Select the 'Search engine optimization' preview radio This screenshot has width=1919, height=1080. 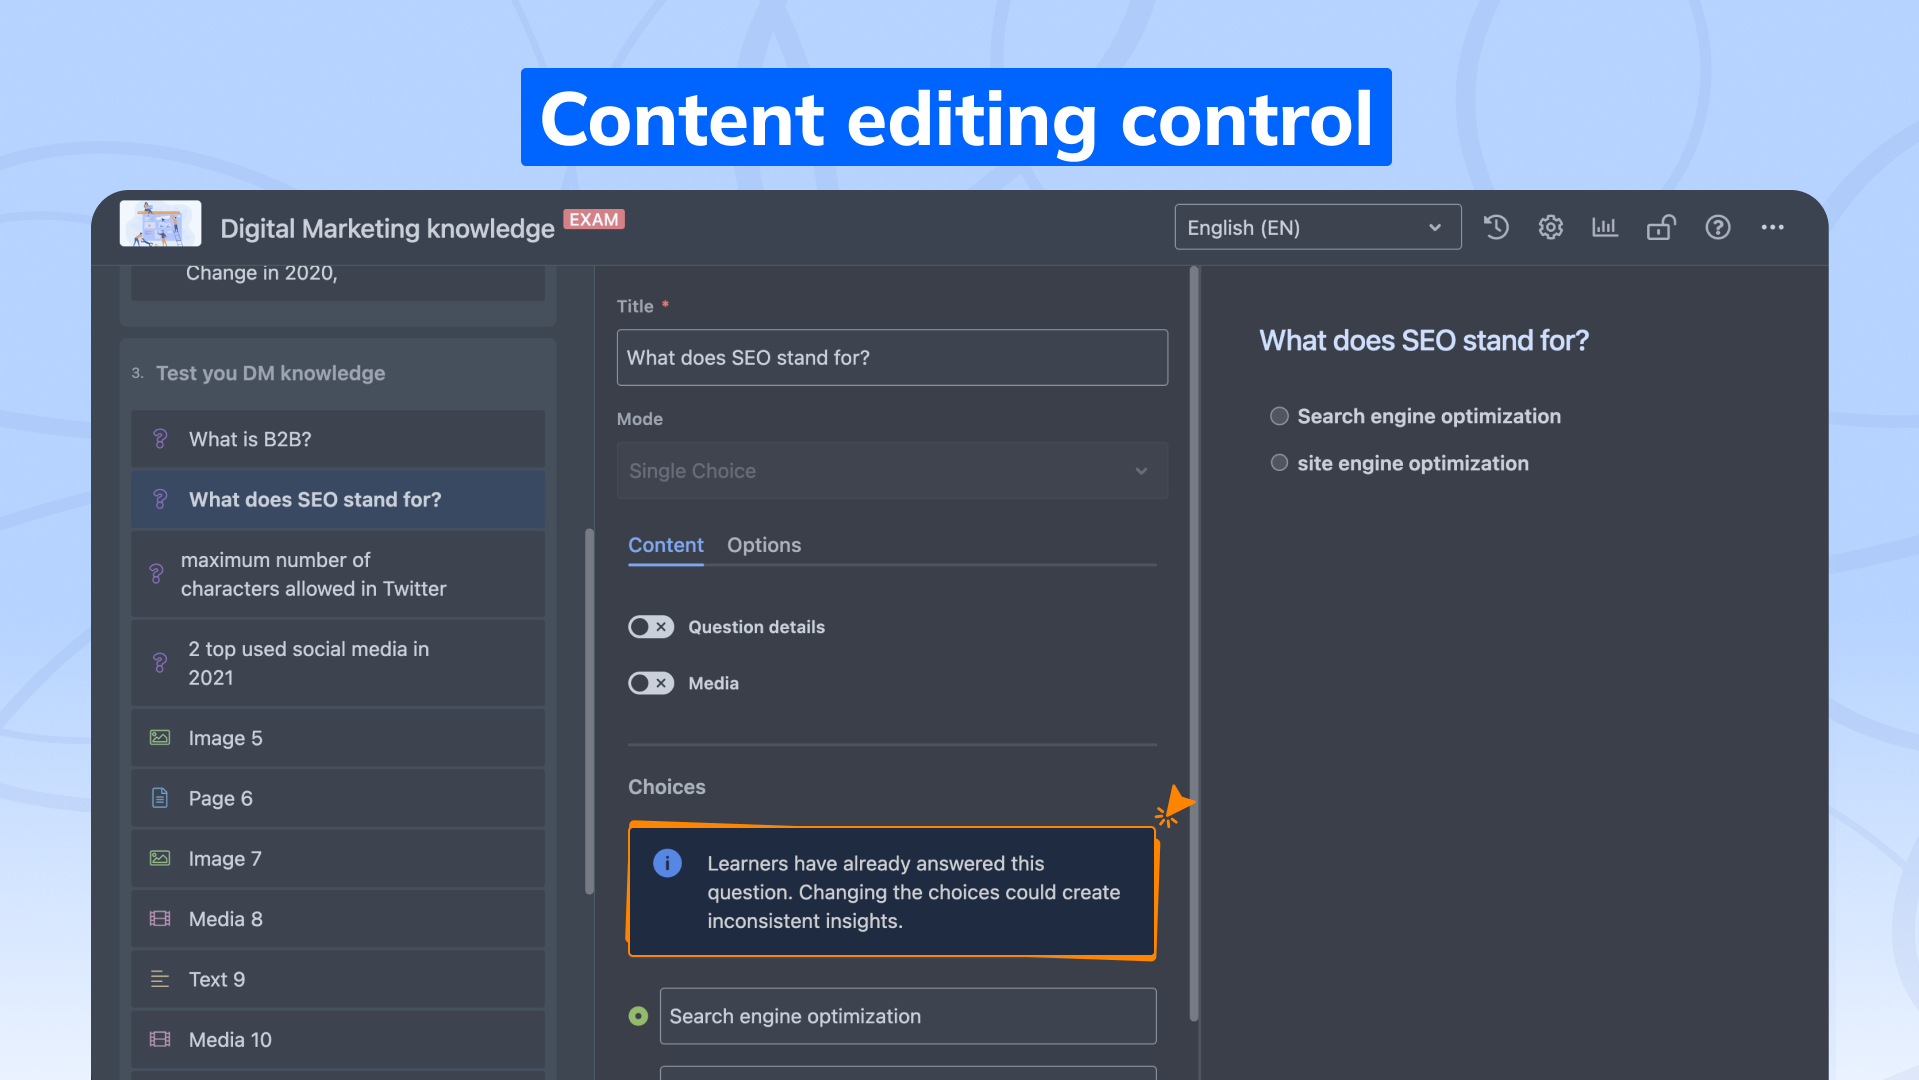point(1279,416)
